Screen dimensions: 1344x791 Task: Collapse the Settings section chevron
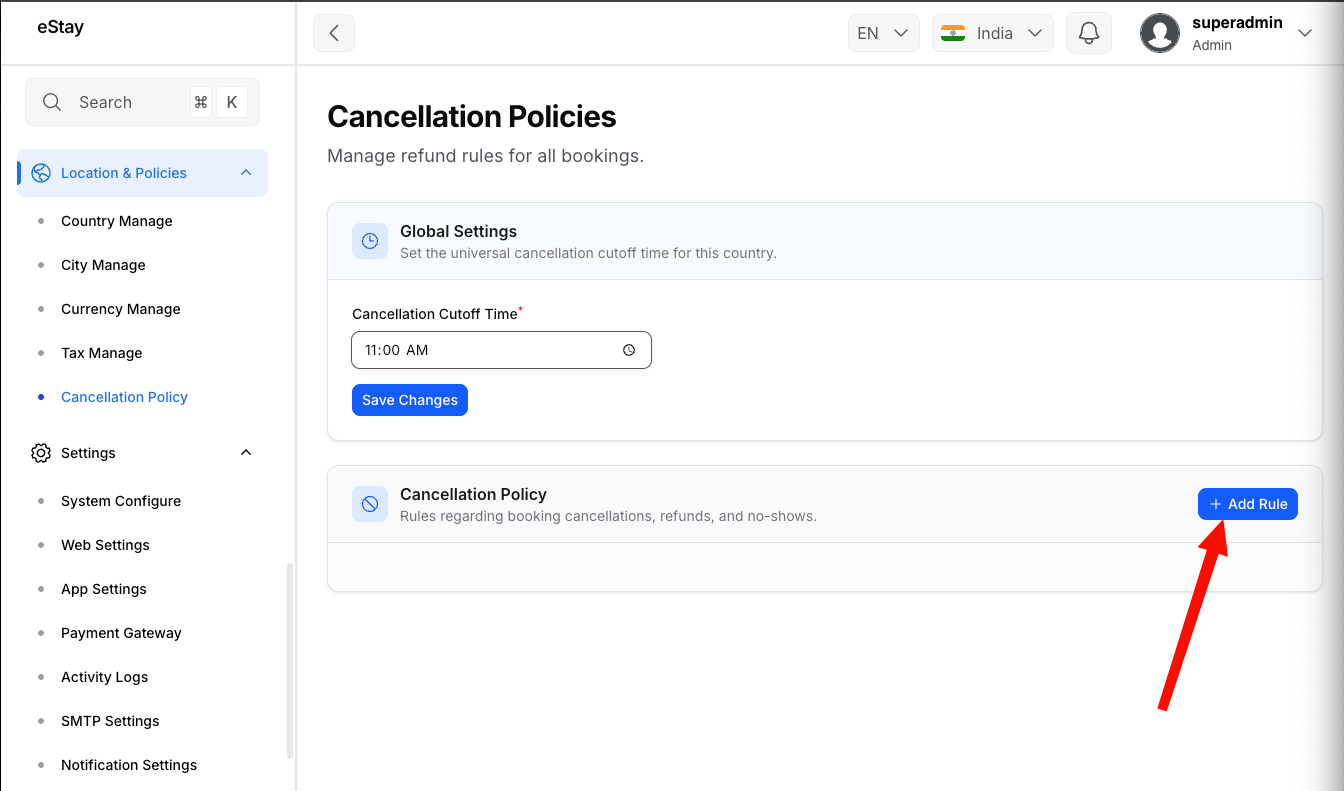pyautogui.click(x=246, y=453)
